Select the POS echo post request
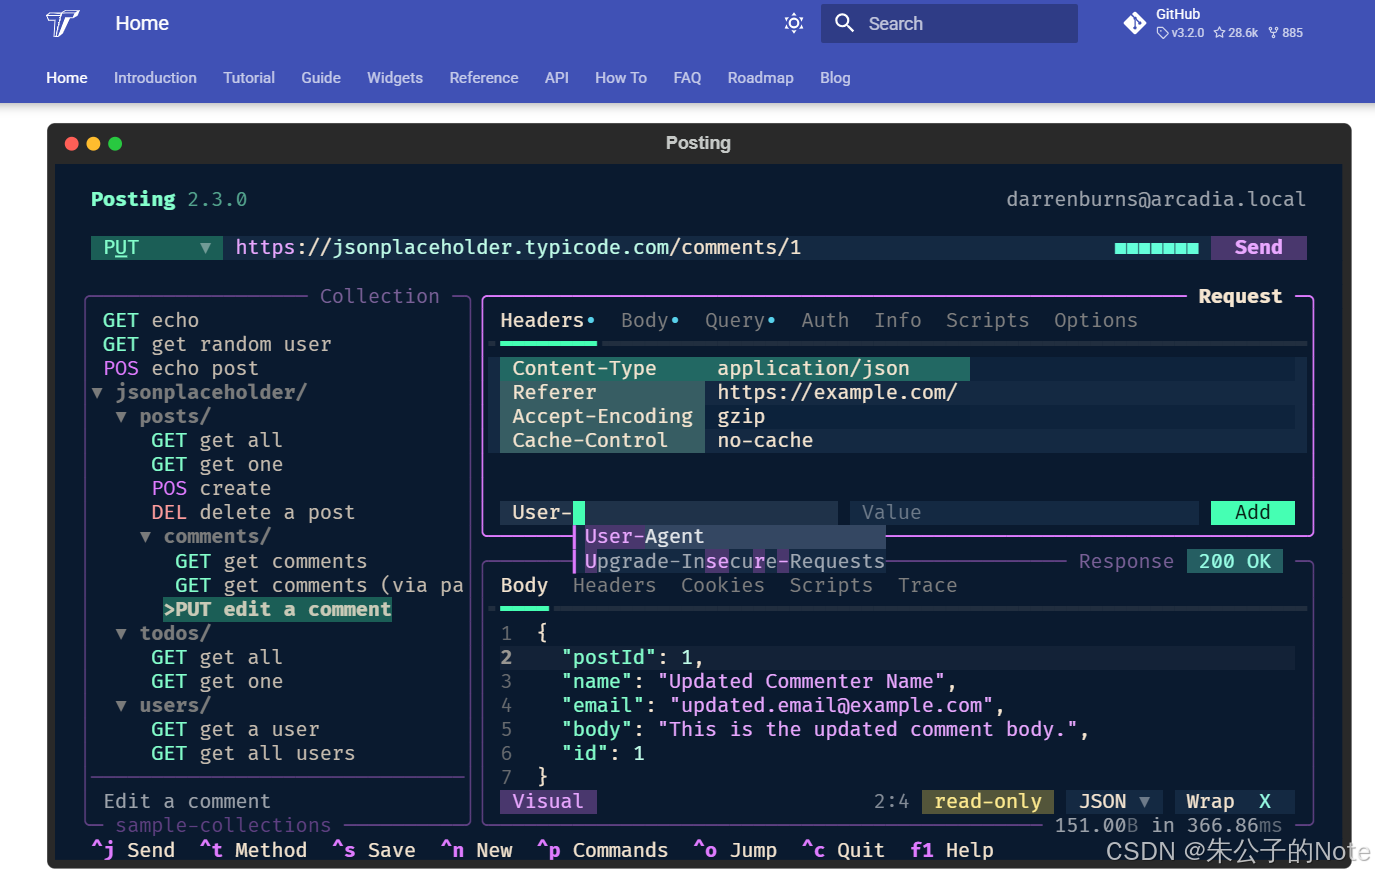1375x875 pixels. (181, 368)
